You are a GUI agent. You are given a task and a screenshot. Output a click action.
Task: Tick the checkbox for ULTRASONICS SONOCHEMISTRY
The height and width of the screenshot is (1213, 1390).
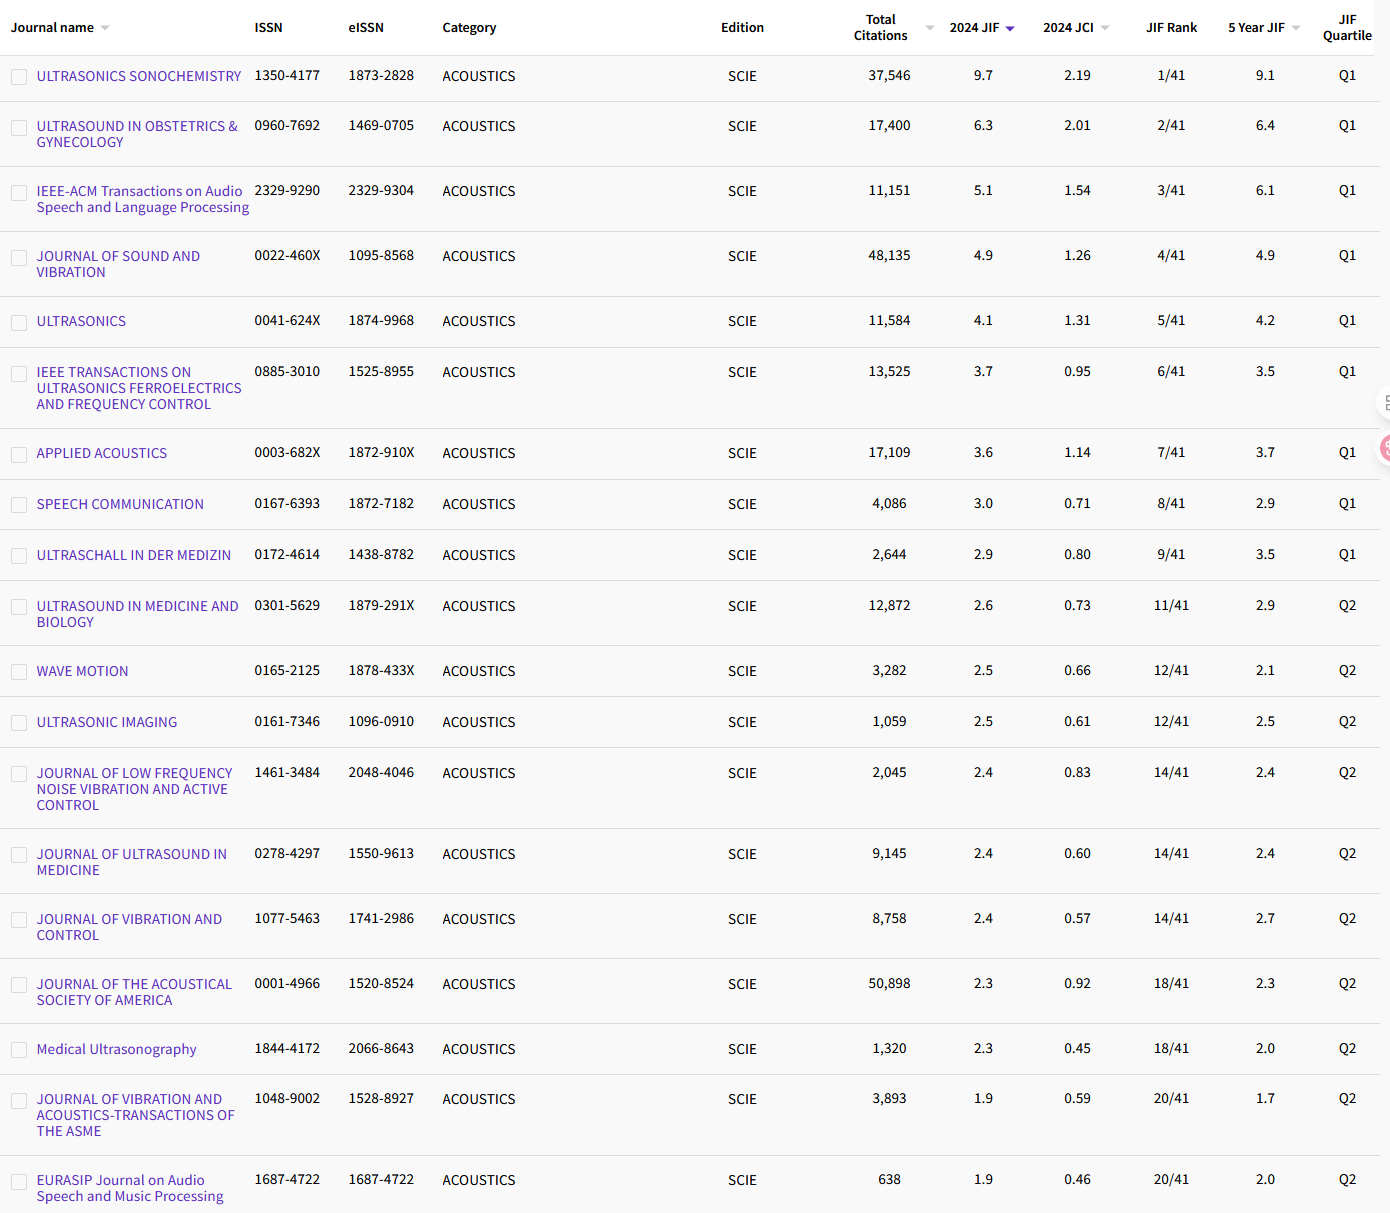pos(19,77)
